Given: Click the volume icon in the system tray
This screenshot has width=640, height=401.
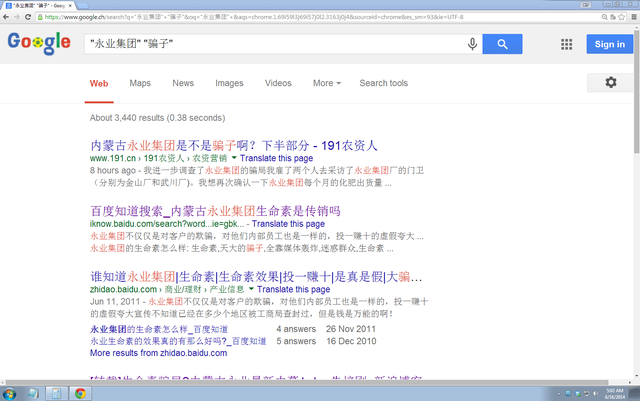Looking at the screenshot, I should [x=596, y=394].
